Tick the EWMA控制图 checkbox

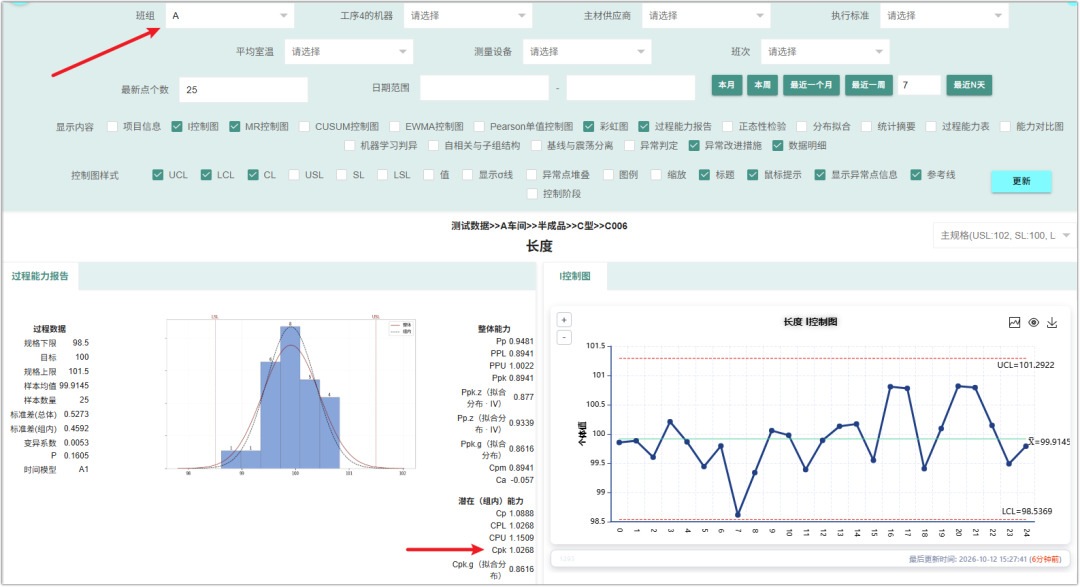pos(395,127)
